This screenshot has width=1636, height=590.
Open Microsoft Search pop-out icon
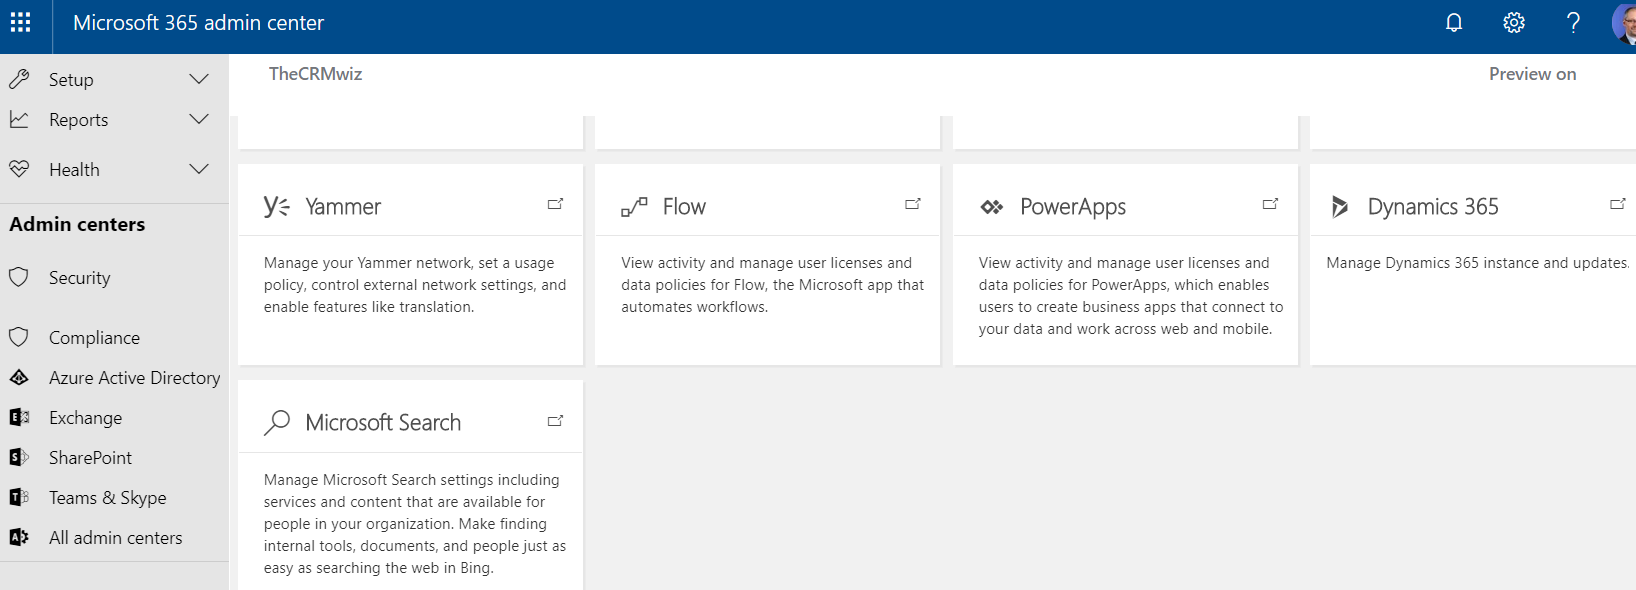[555, 421]
